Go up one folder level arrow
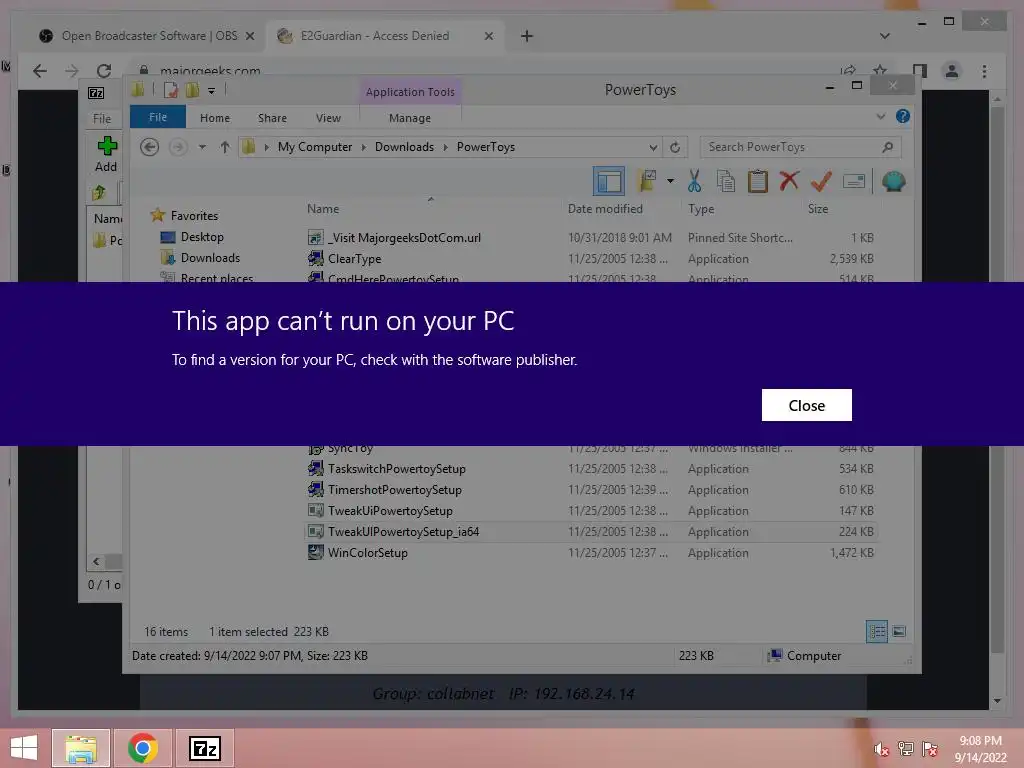1024x768 pixels. click(225, 147)
